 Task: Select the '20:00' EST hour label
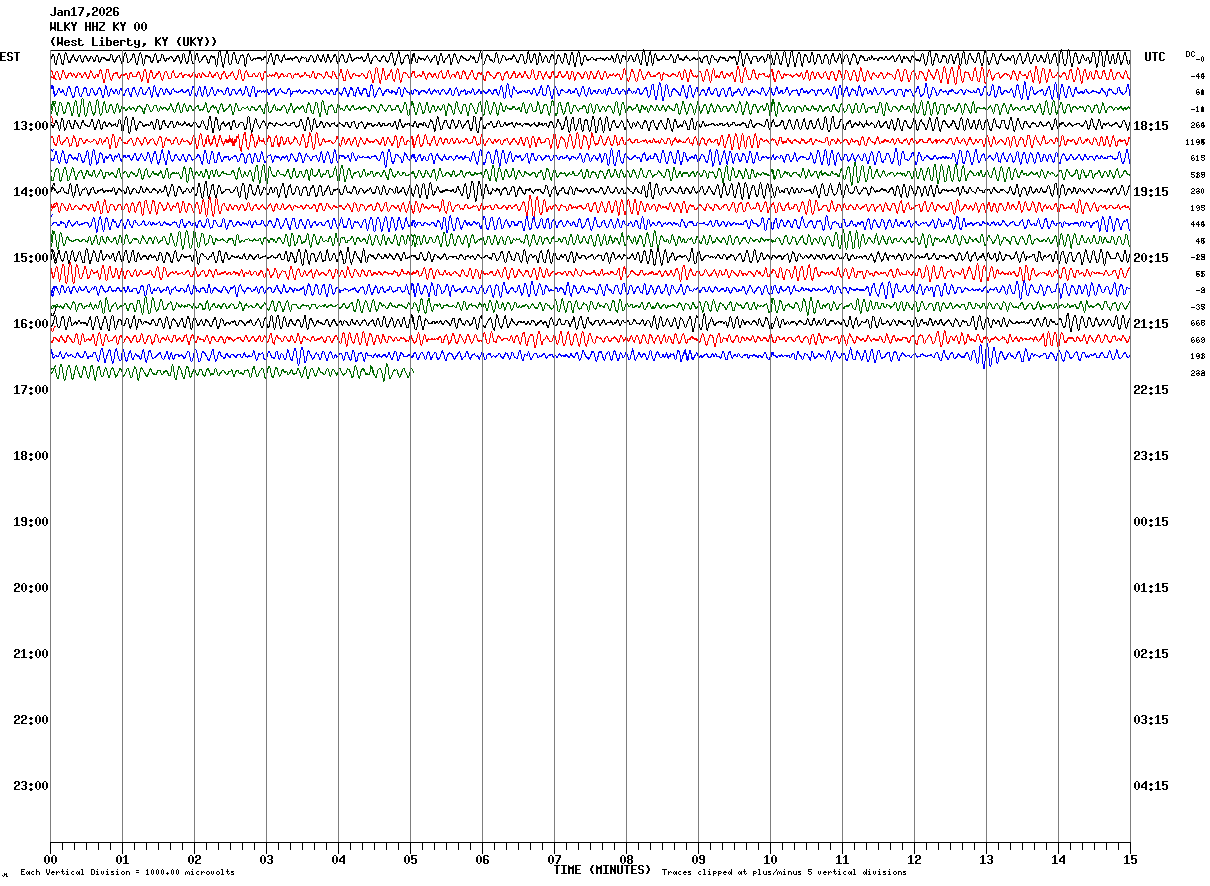point(31,588)
